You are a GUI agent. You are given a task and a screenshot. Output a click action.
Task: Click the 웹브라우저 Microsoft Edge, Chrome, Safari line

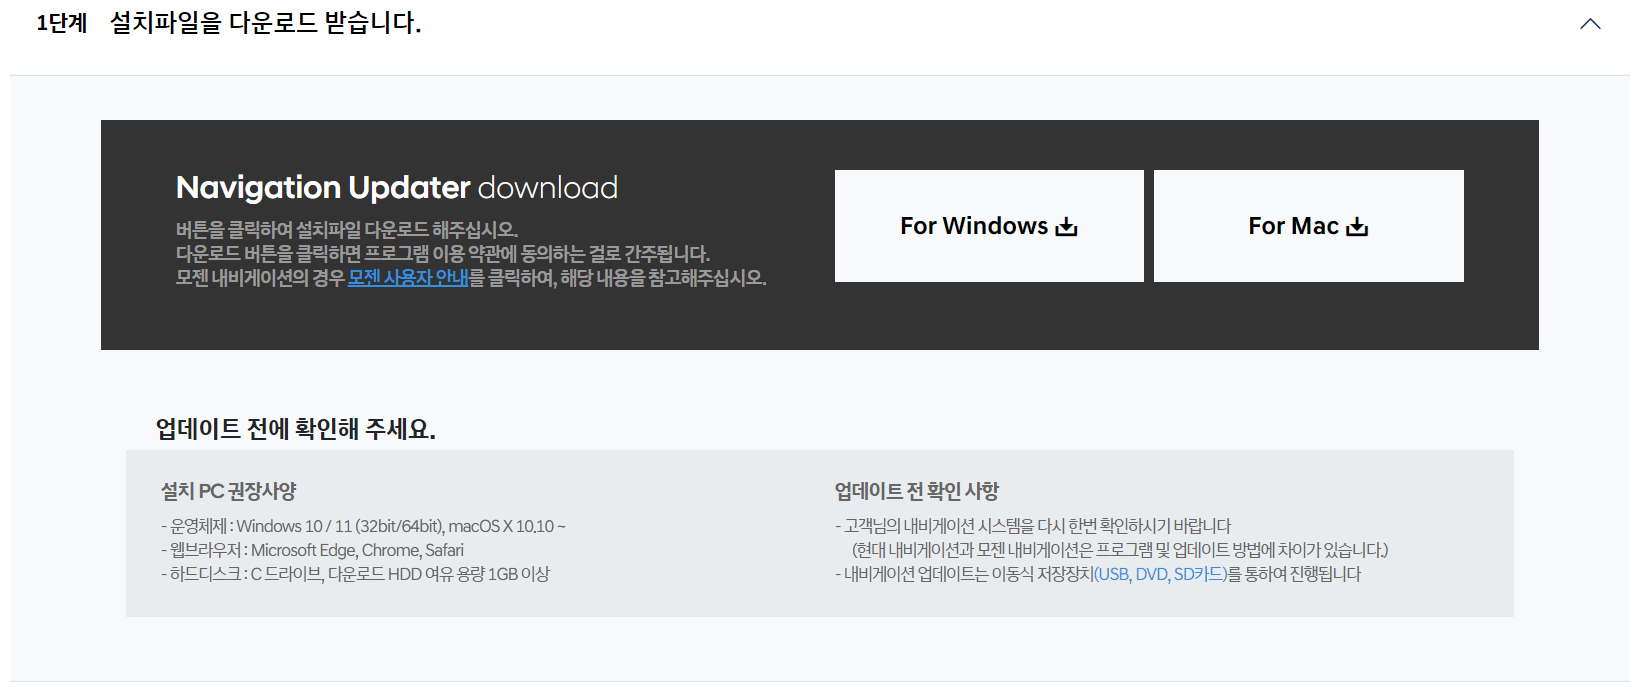pyautogui.click(x=312, y=550)
